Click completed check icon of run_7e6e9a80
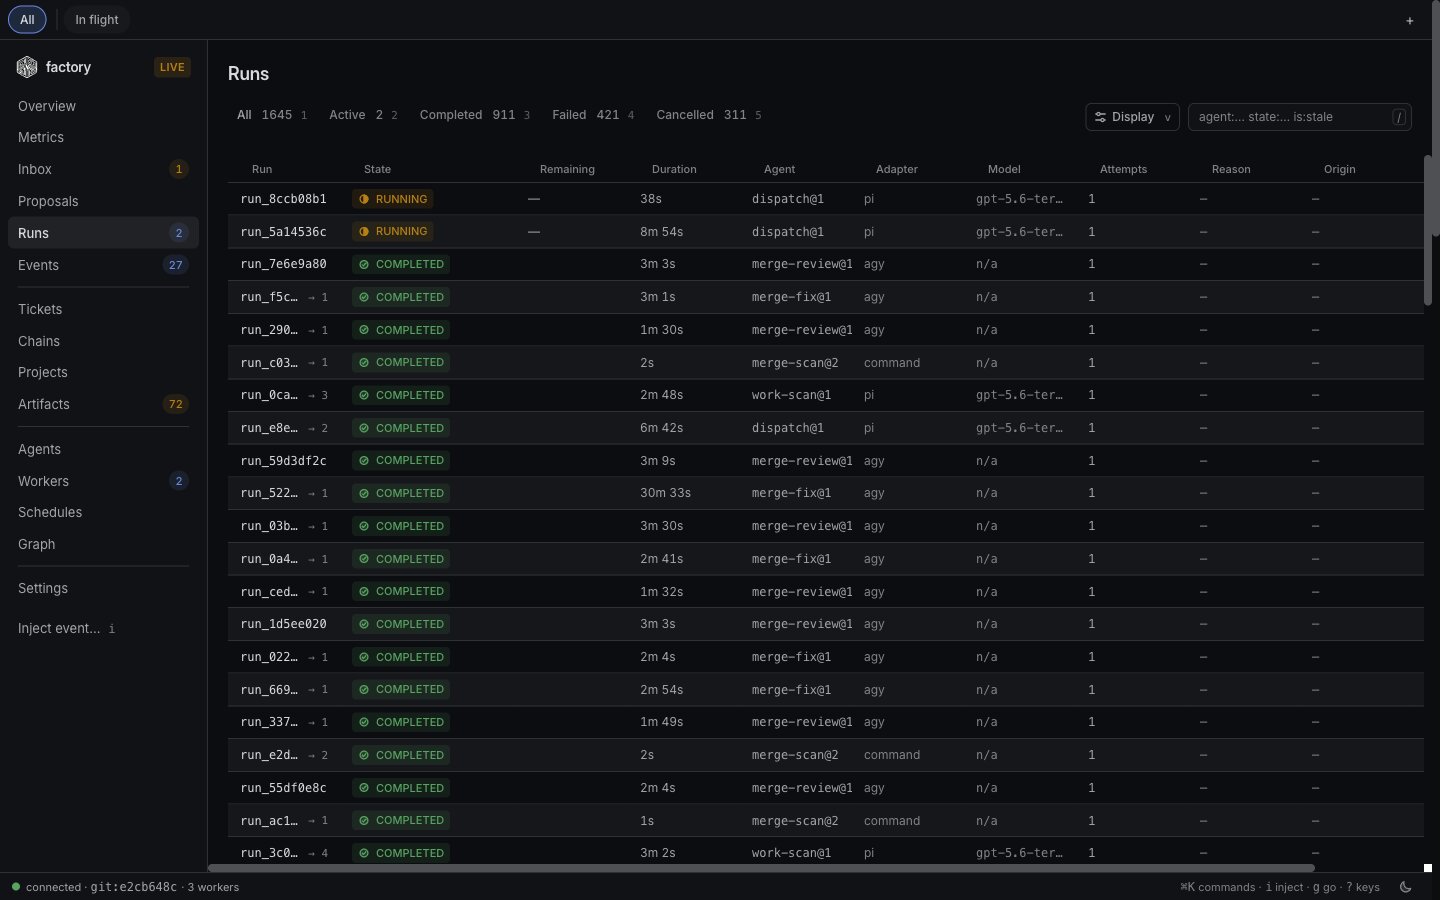 pyautogui.click(x=364, y=264)
